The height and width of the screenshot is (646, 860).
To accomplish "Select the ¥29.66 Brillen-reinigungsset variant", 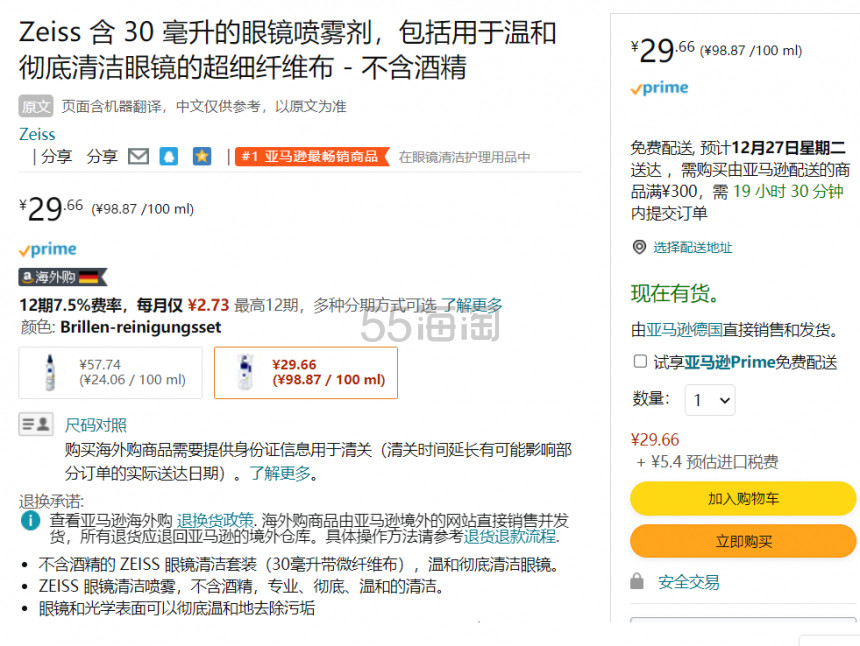I will [305, 372].
